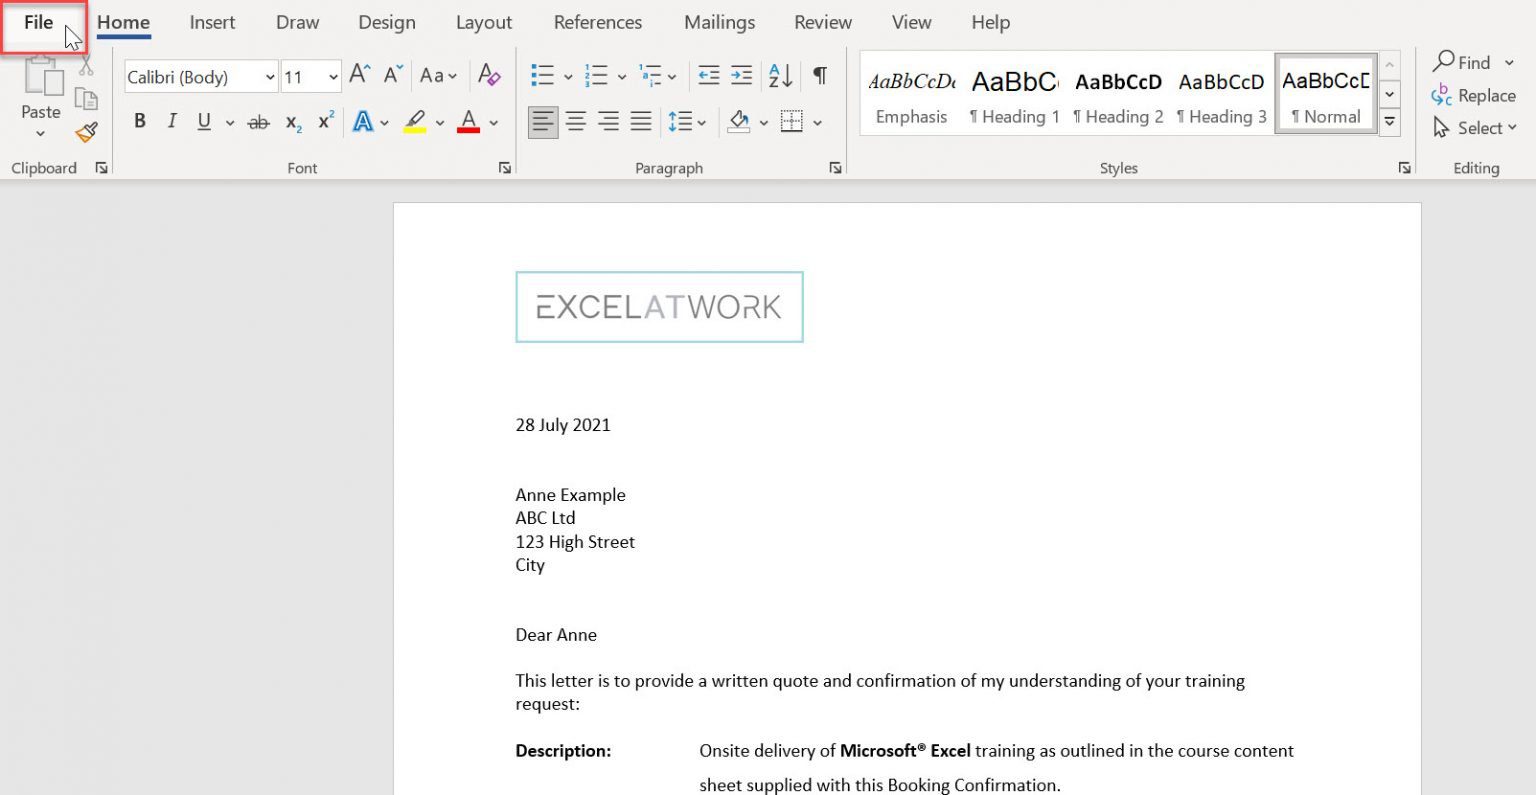
Task: Open line and paragraph spacing
Action: coord(681,122)
